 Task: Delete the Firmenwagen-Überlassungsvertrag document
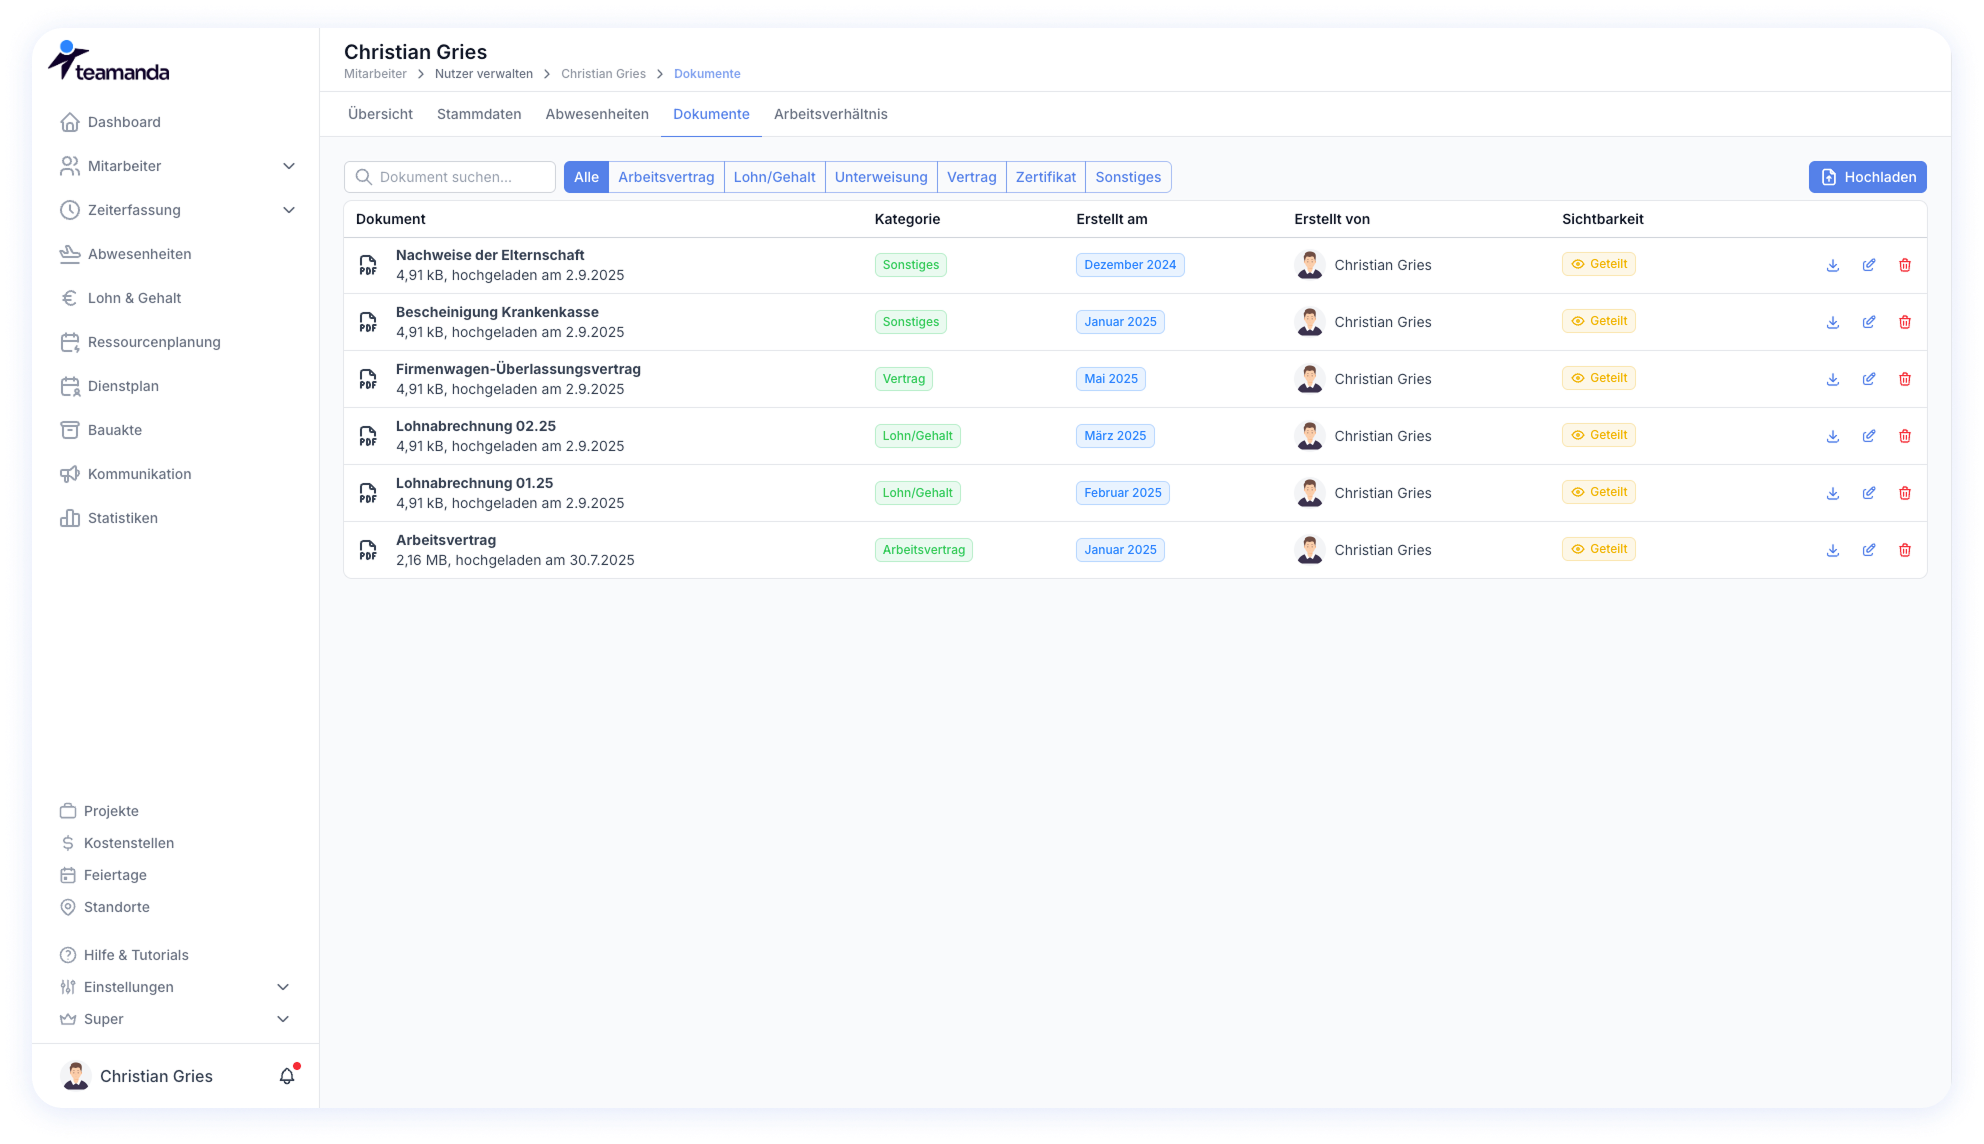pyautogui.click(x=1904, y=379)
